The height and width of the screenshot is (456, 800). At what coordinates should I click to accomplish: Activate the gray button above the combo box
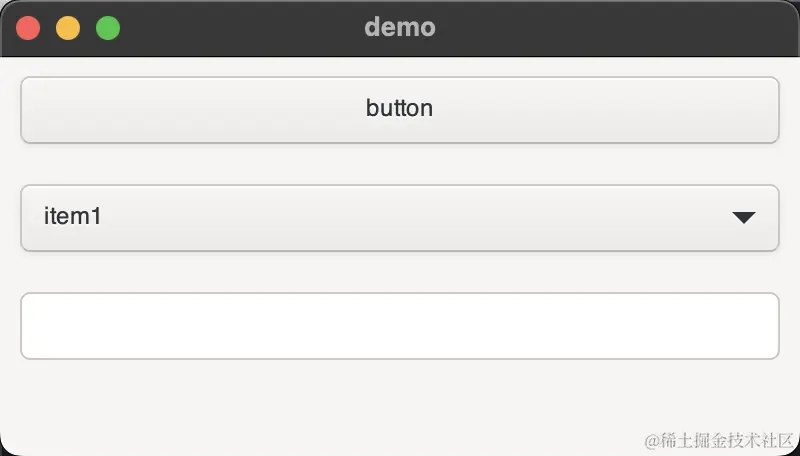click(x=399, y=110)
